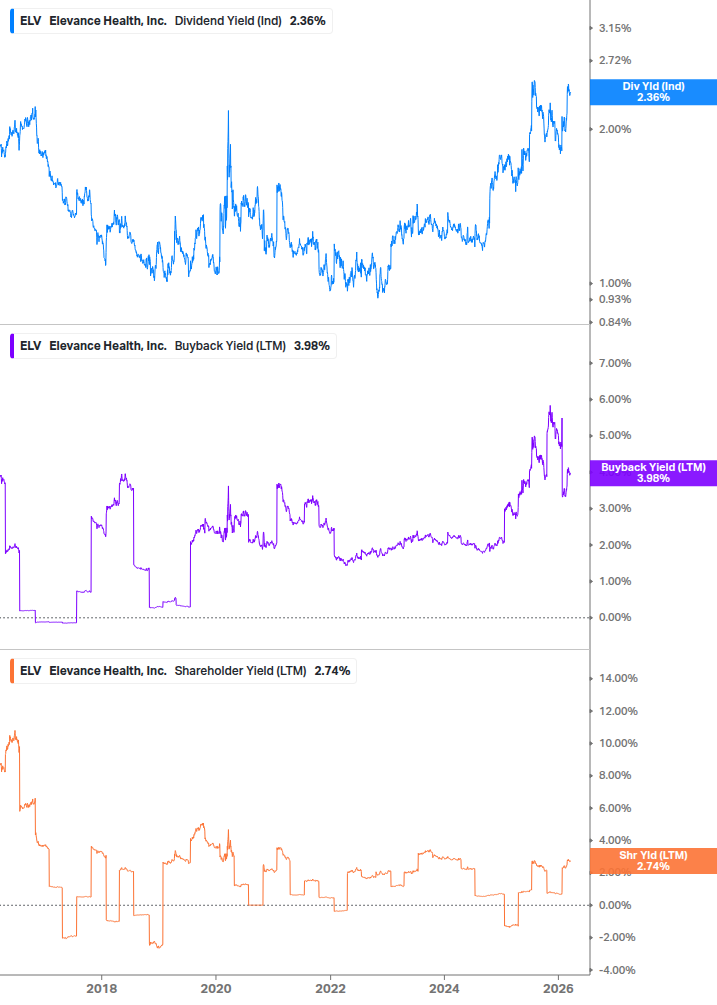Click the purple color bar in Buyback Yield legend
Screen dimensions: 717x1005
(x=12, y=345)
